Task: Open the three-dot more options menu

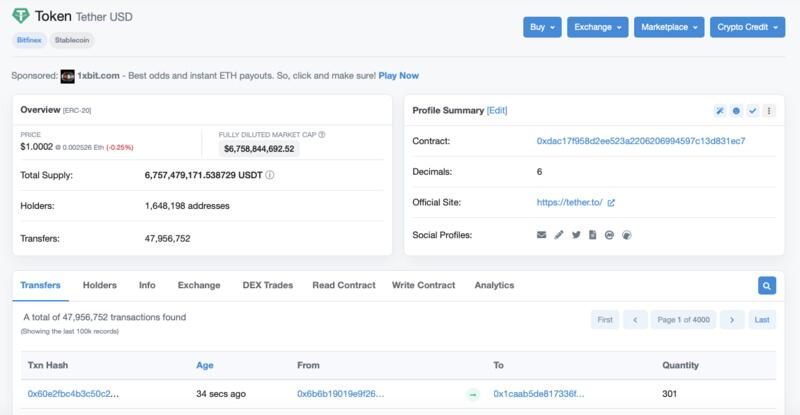Action: 769,111
